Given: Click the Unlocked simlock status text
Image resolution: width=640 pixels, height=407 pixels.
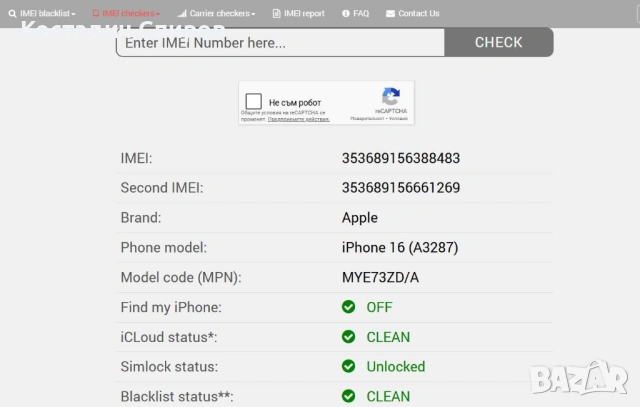Looking at the screenshot, I should [396, 367].
